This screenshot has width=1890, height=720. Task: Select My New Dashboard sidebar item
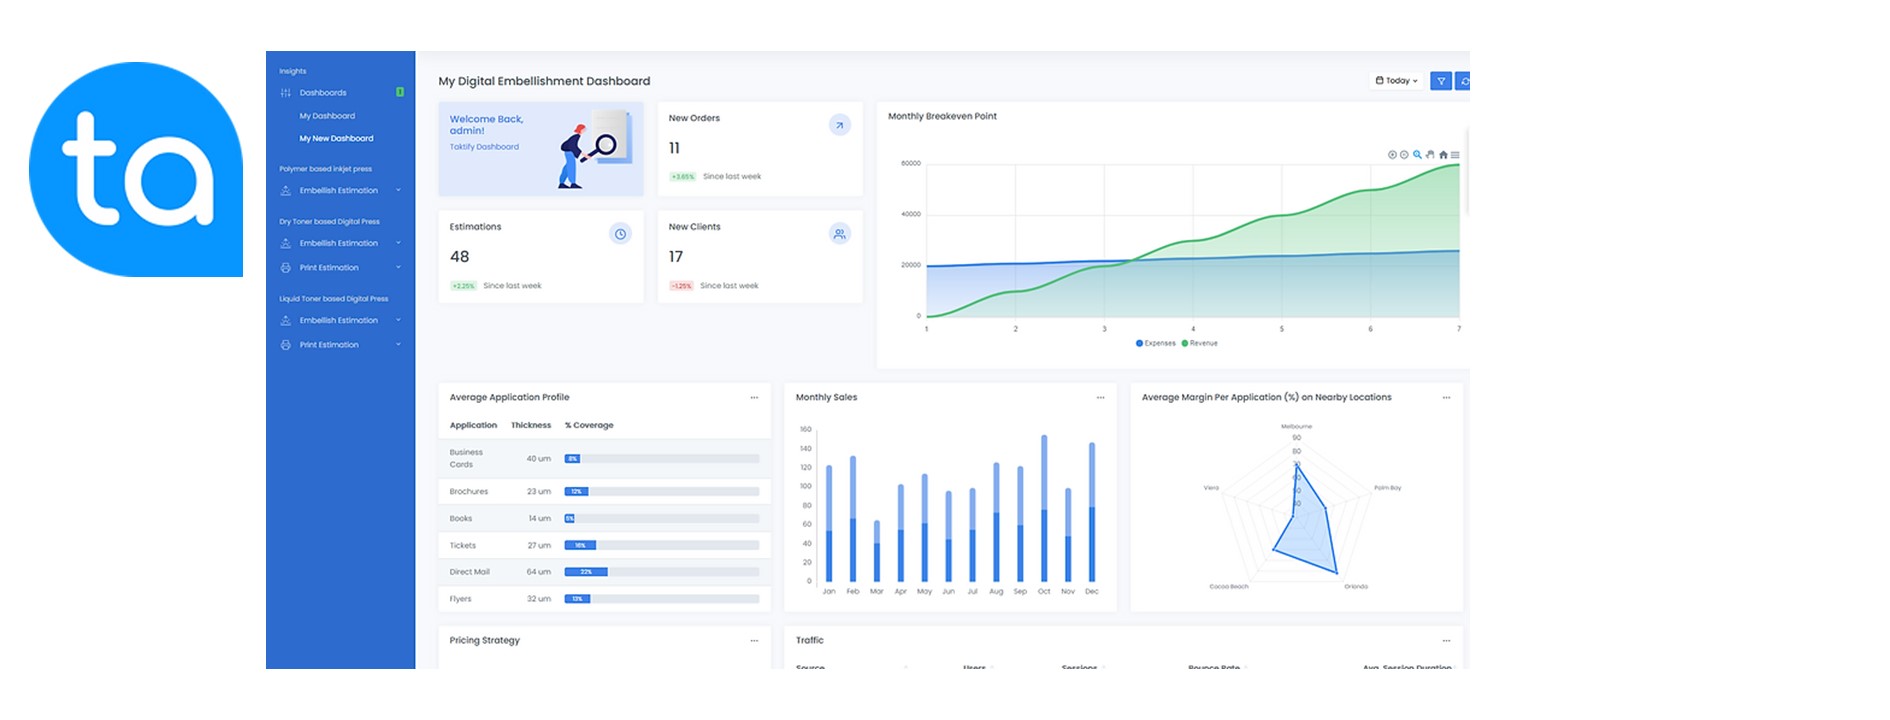pyautogui.click(x=336, y=139)
